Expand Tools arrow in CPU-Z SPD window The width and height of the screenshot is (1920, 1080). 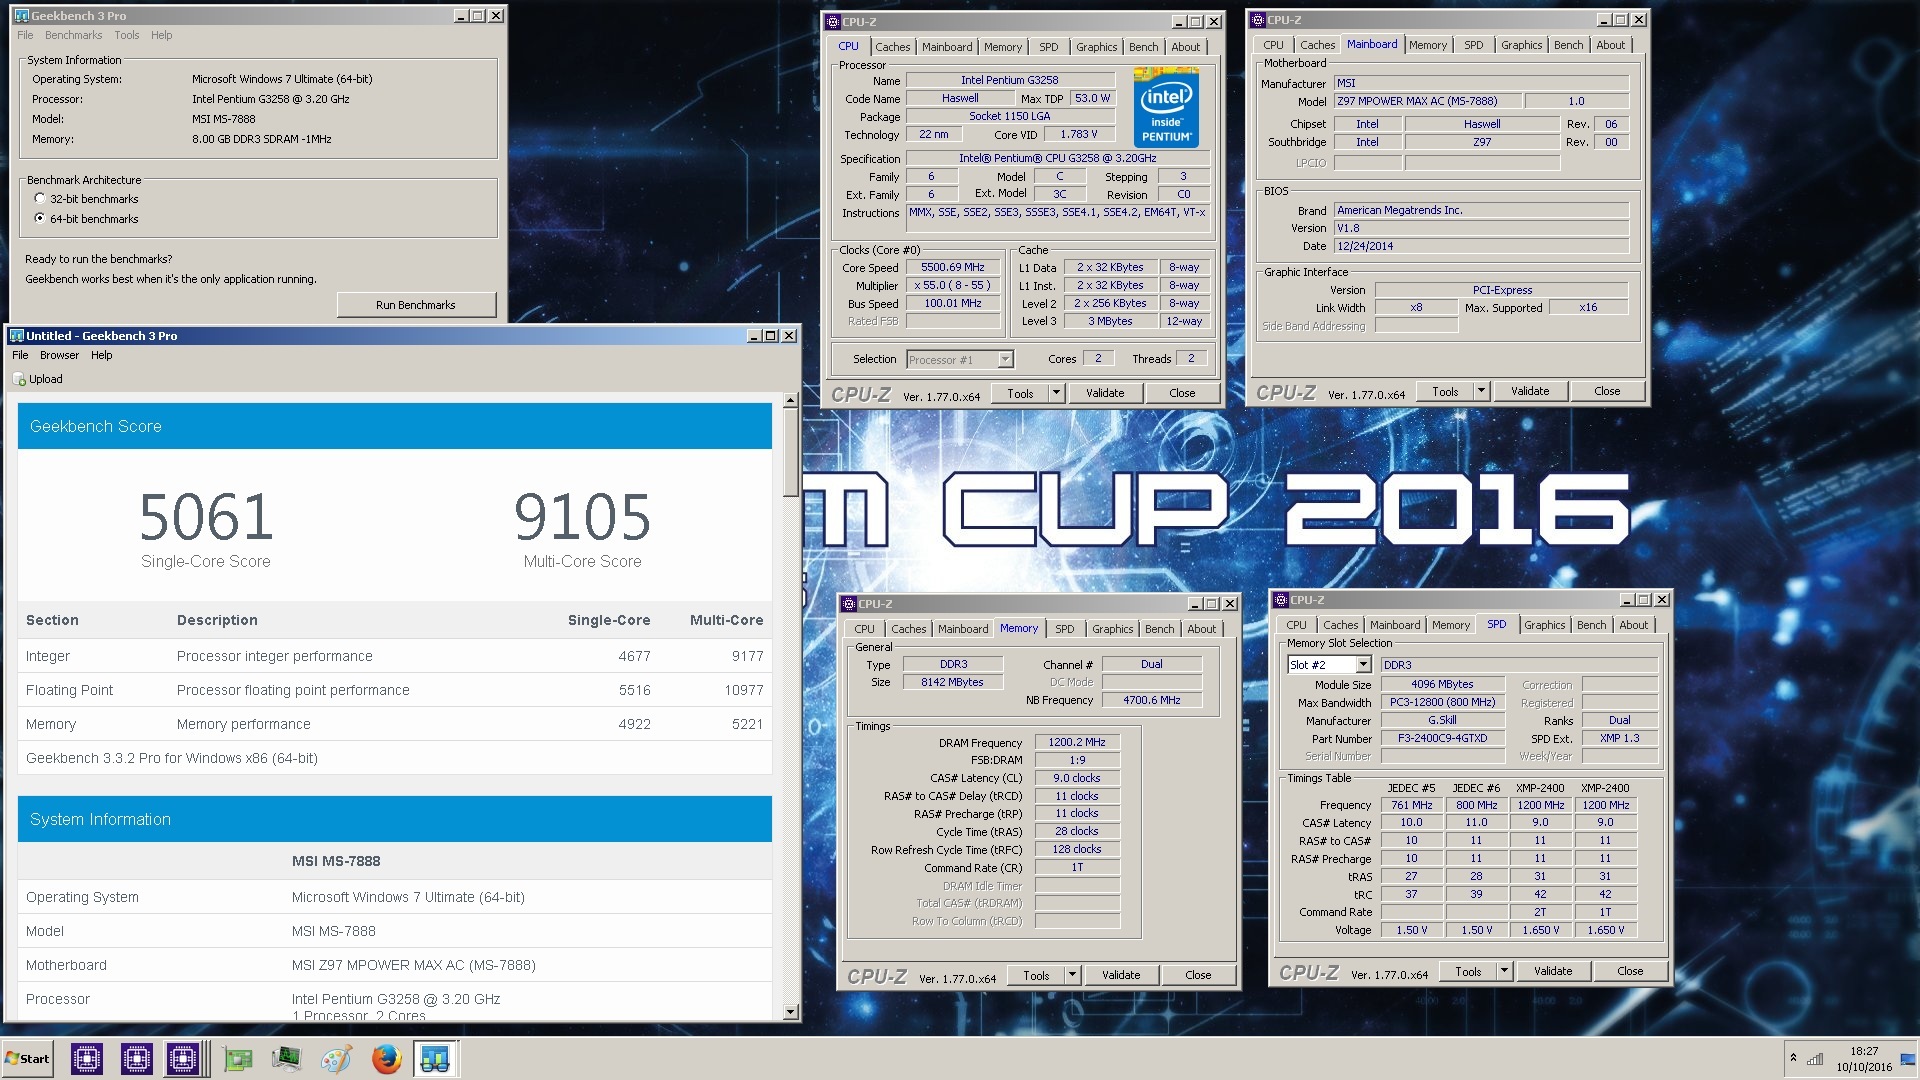(x=1504, y=971)
